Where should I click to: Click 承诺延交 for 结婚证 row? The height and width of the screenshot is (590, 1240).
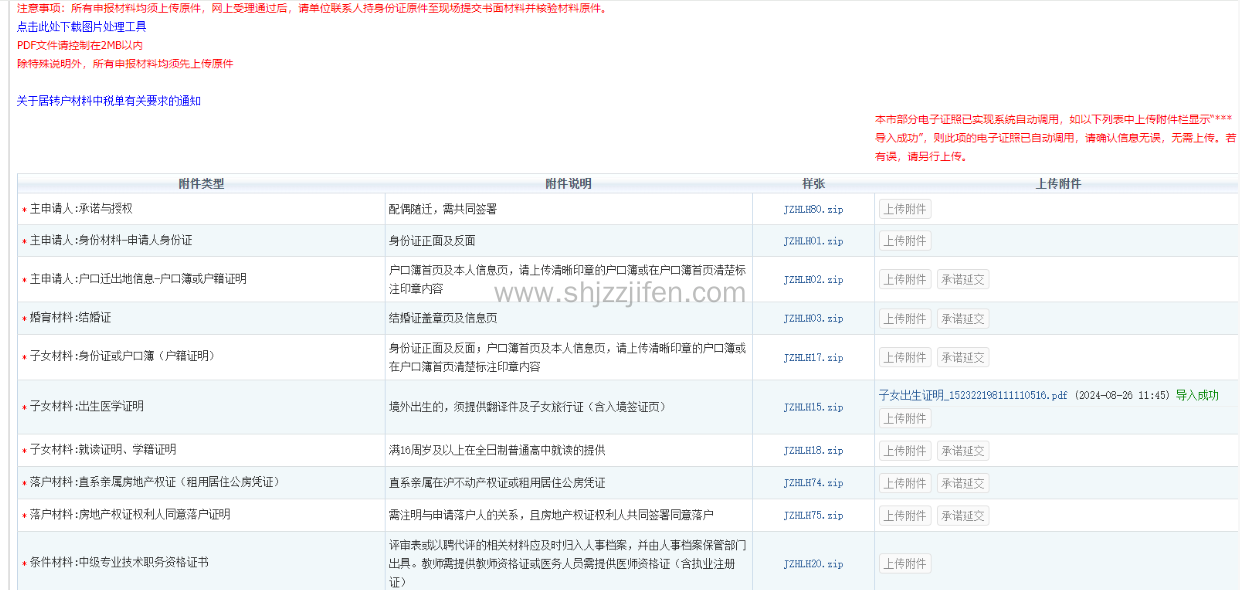[x=962, y=319]
